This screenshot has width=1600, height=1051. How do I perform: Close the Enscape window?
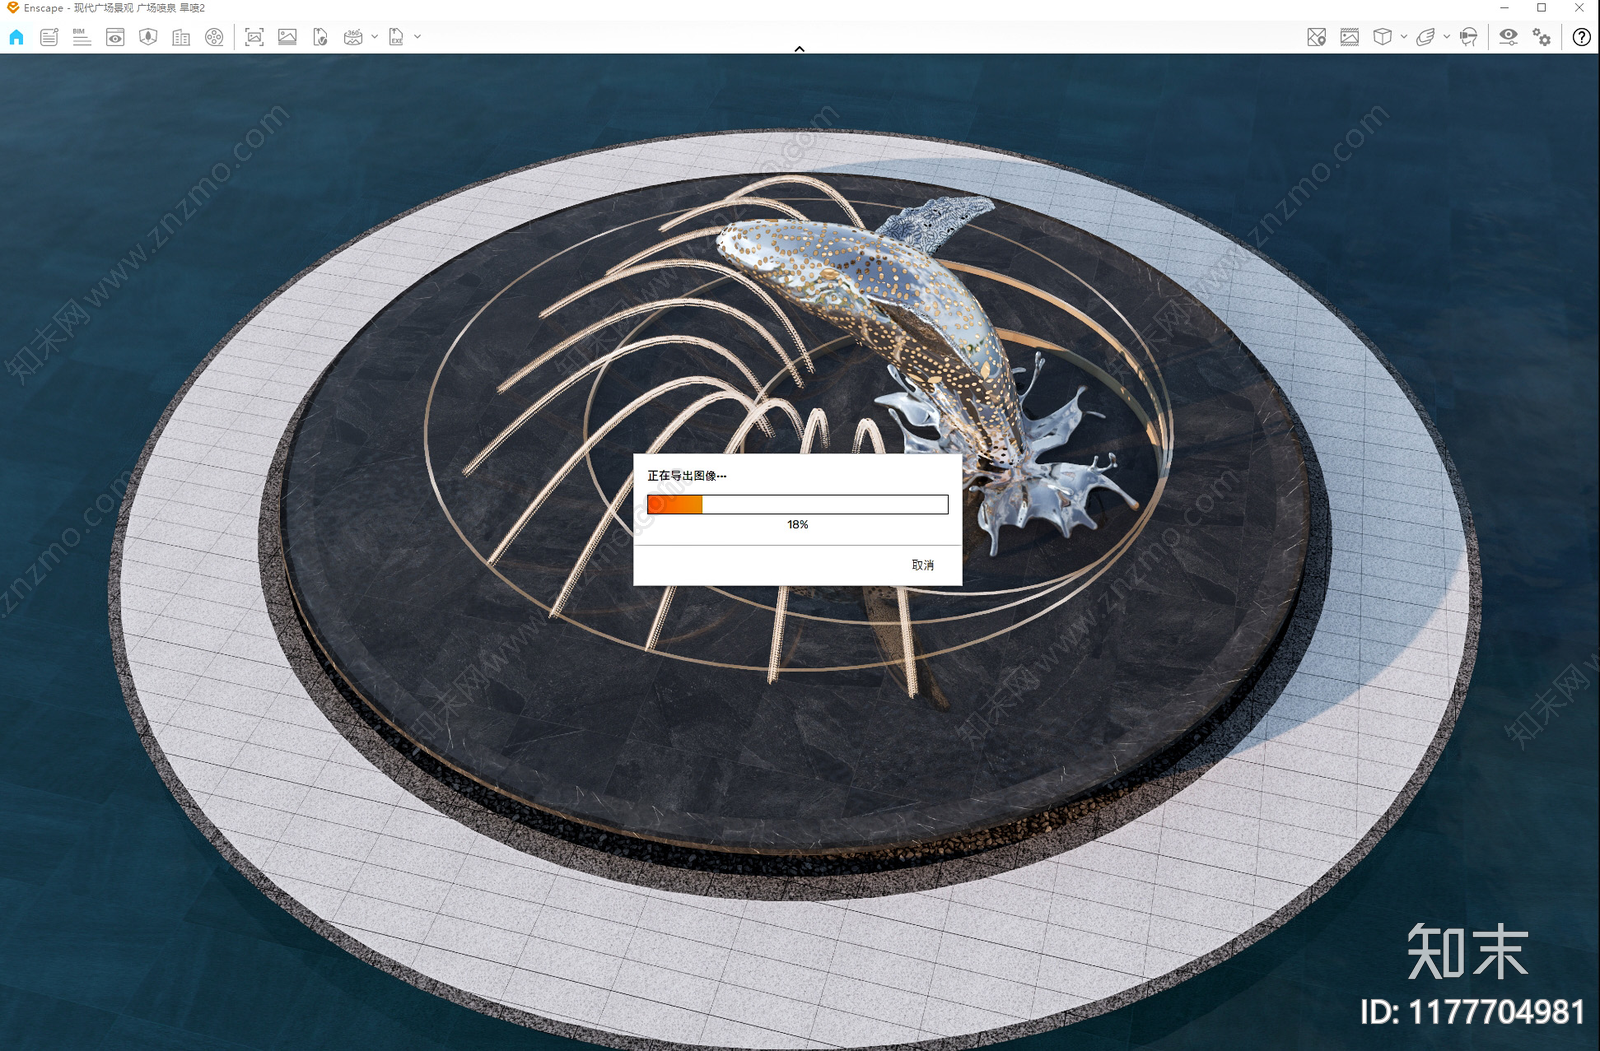(x=1580, y=8)
